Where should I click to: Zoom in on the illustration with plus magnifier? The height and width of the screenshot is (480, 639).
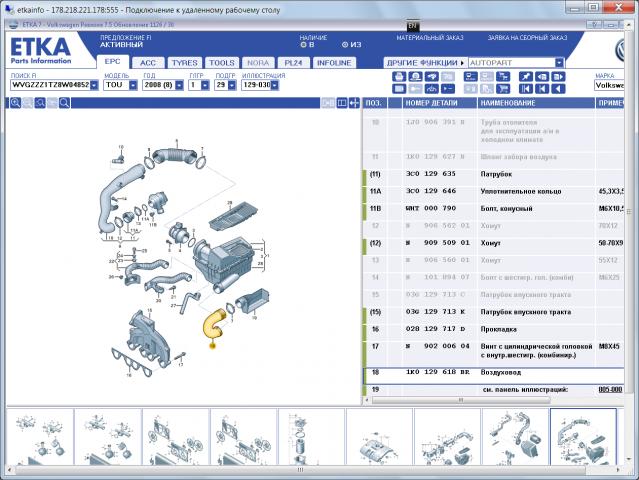click(x=15, y=103)
